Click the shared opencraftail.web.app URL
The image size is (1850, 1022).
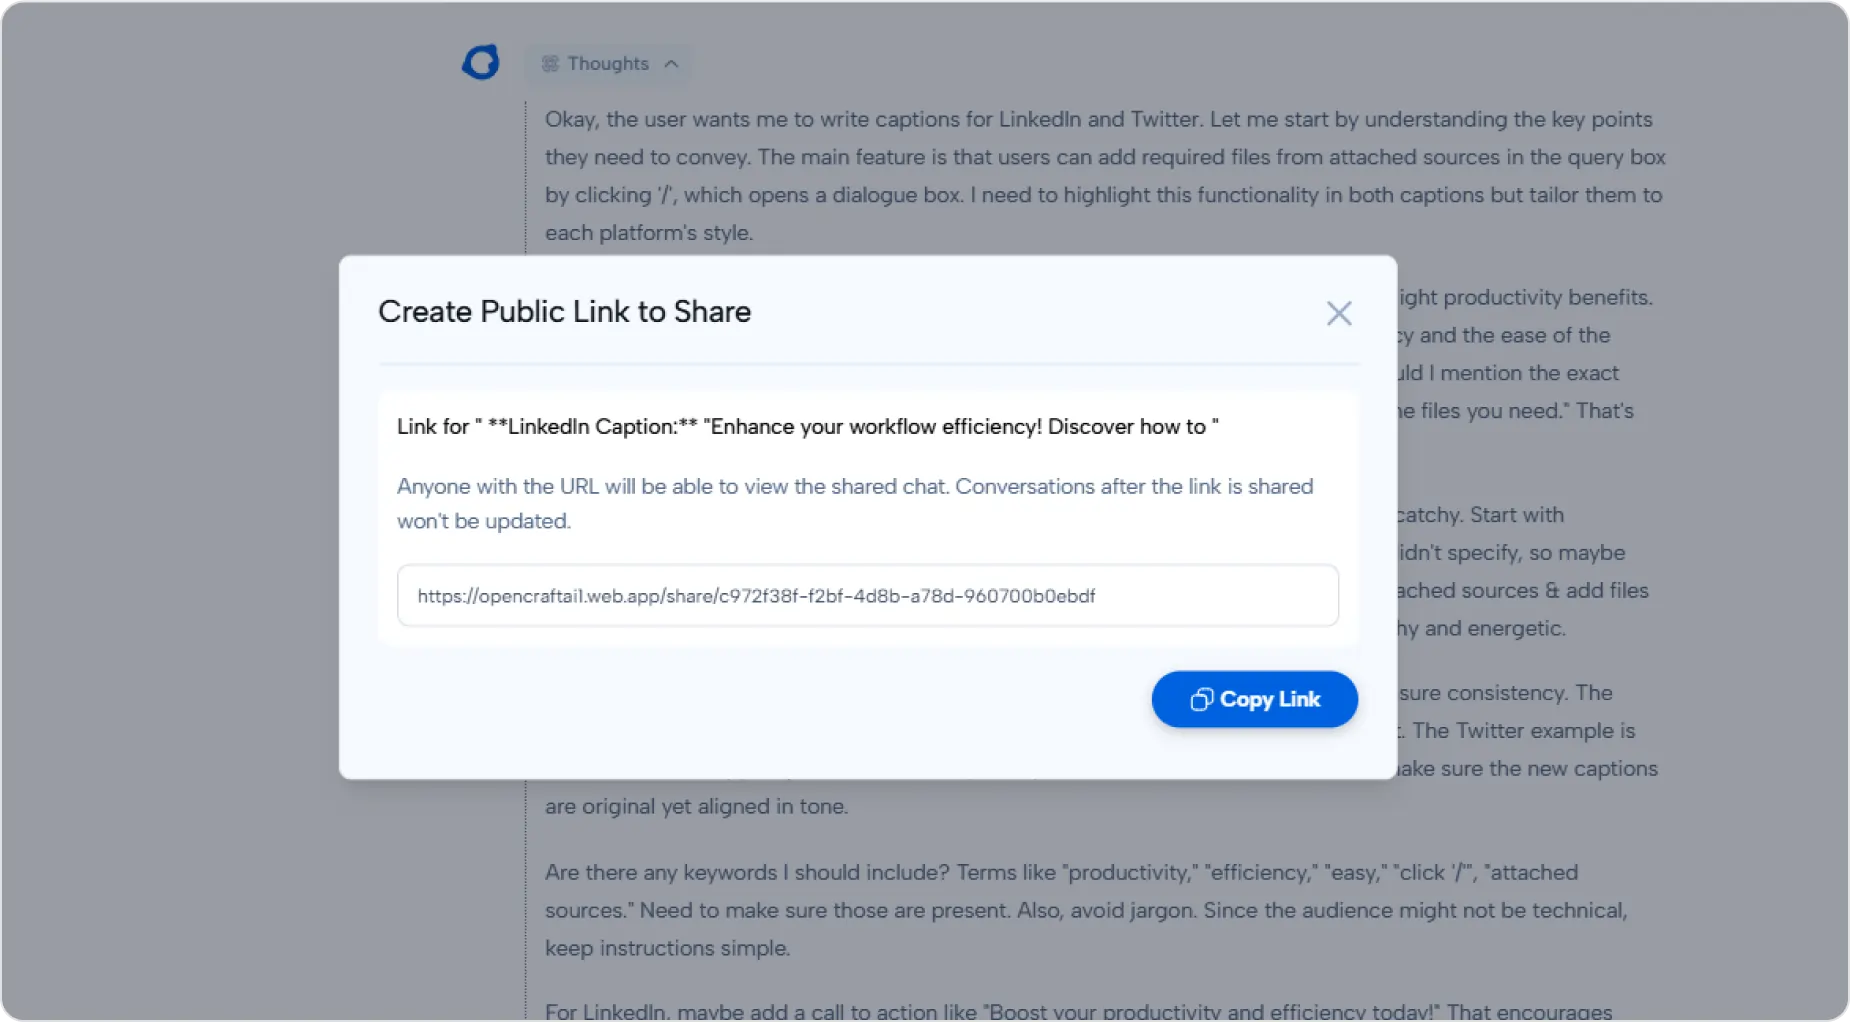coord(756,595)
